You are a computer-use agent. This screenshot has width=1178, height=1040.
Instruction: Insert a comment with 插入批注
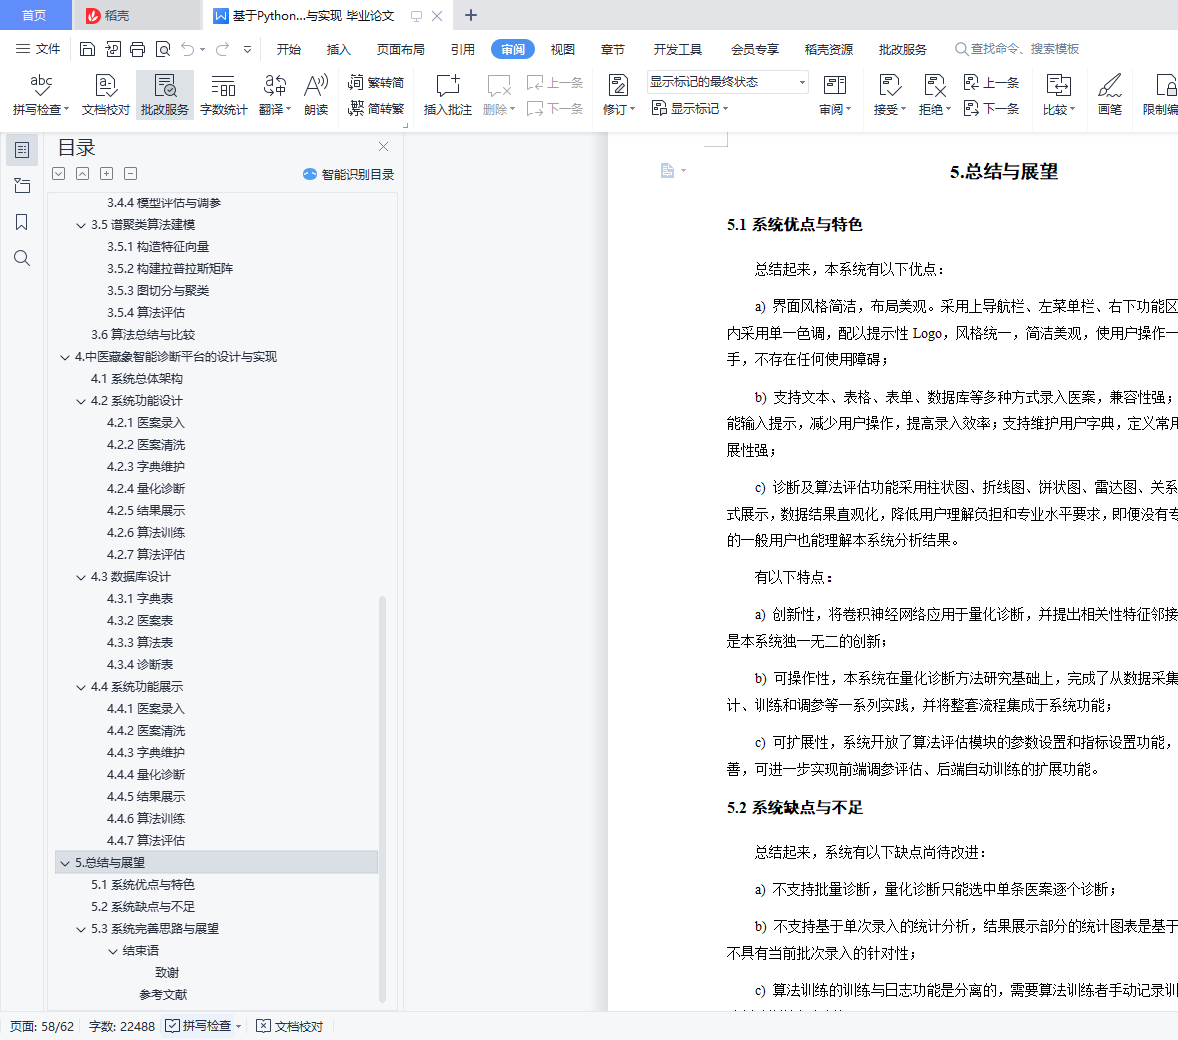(448, 95)
